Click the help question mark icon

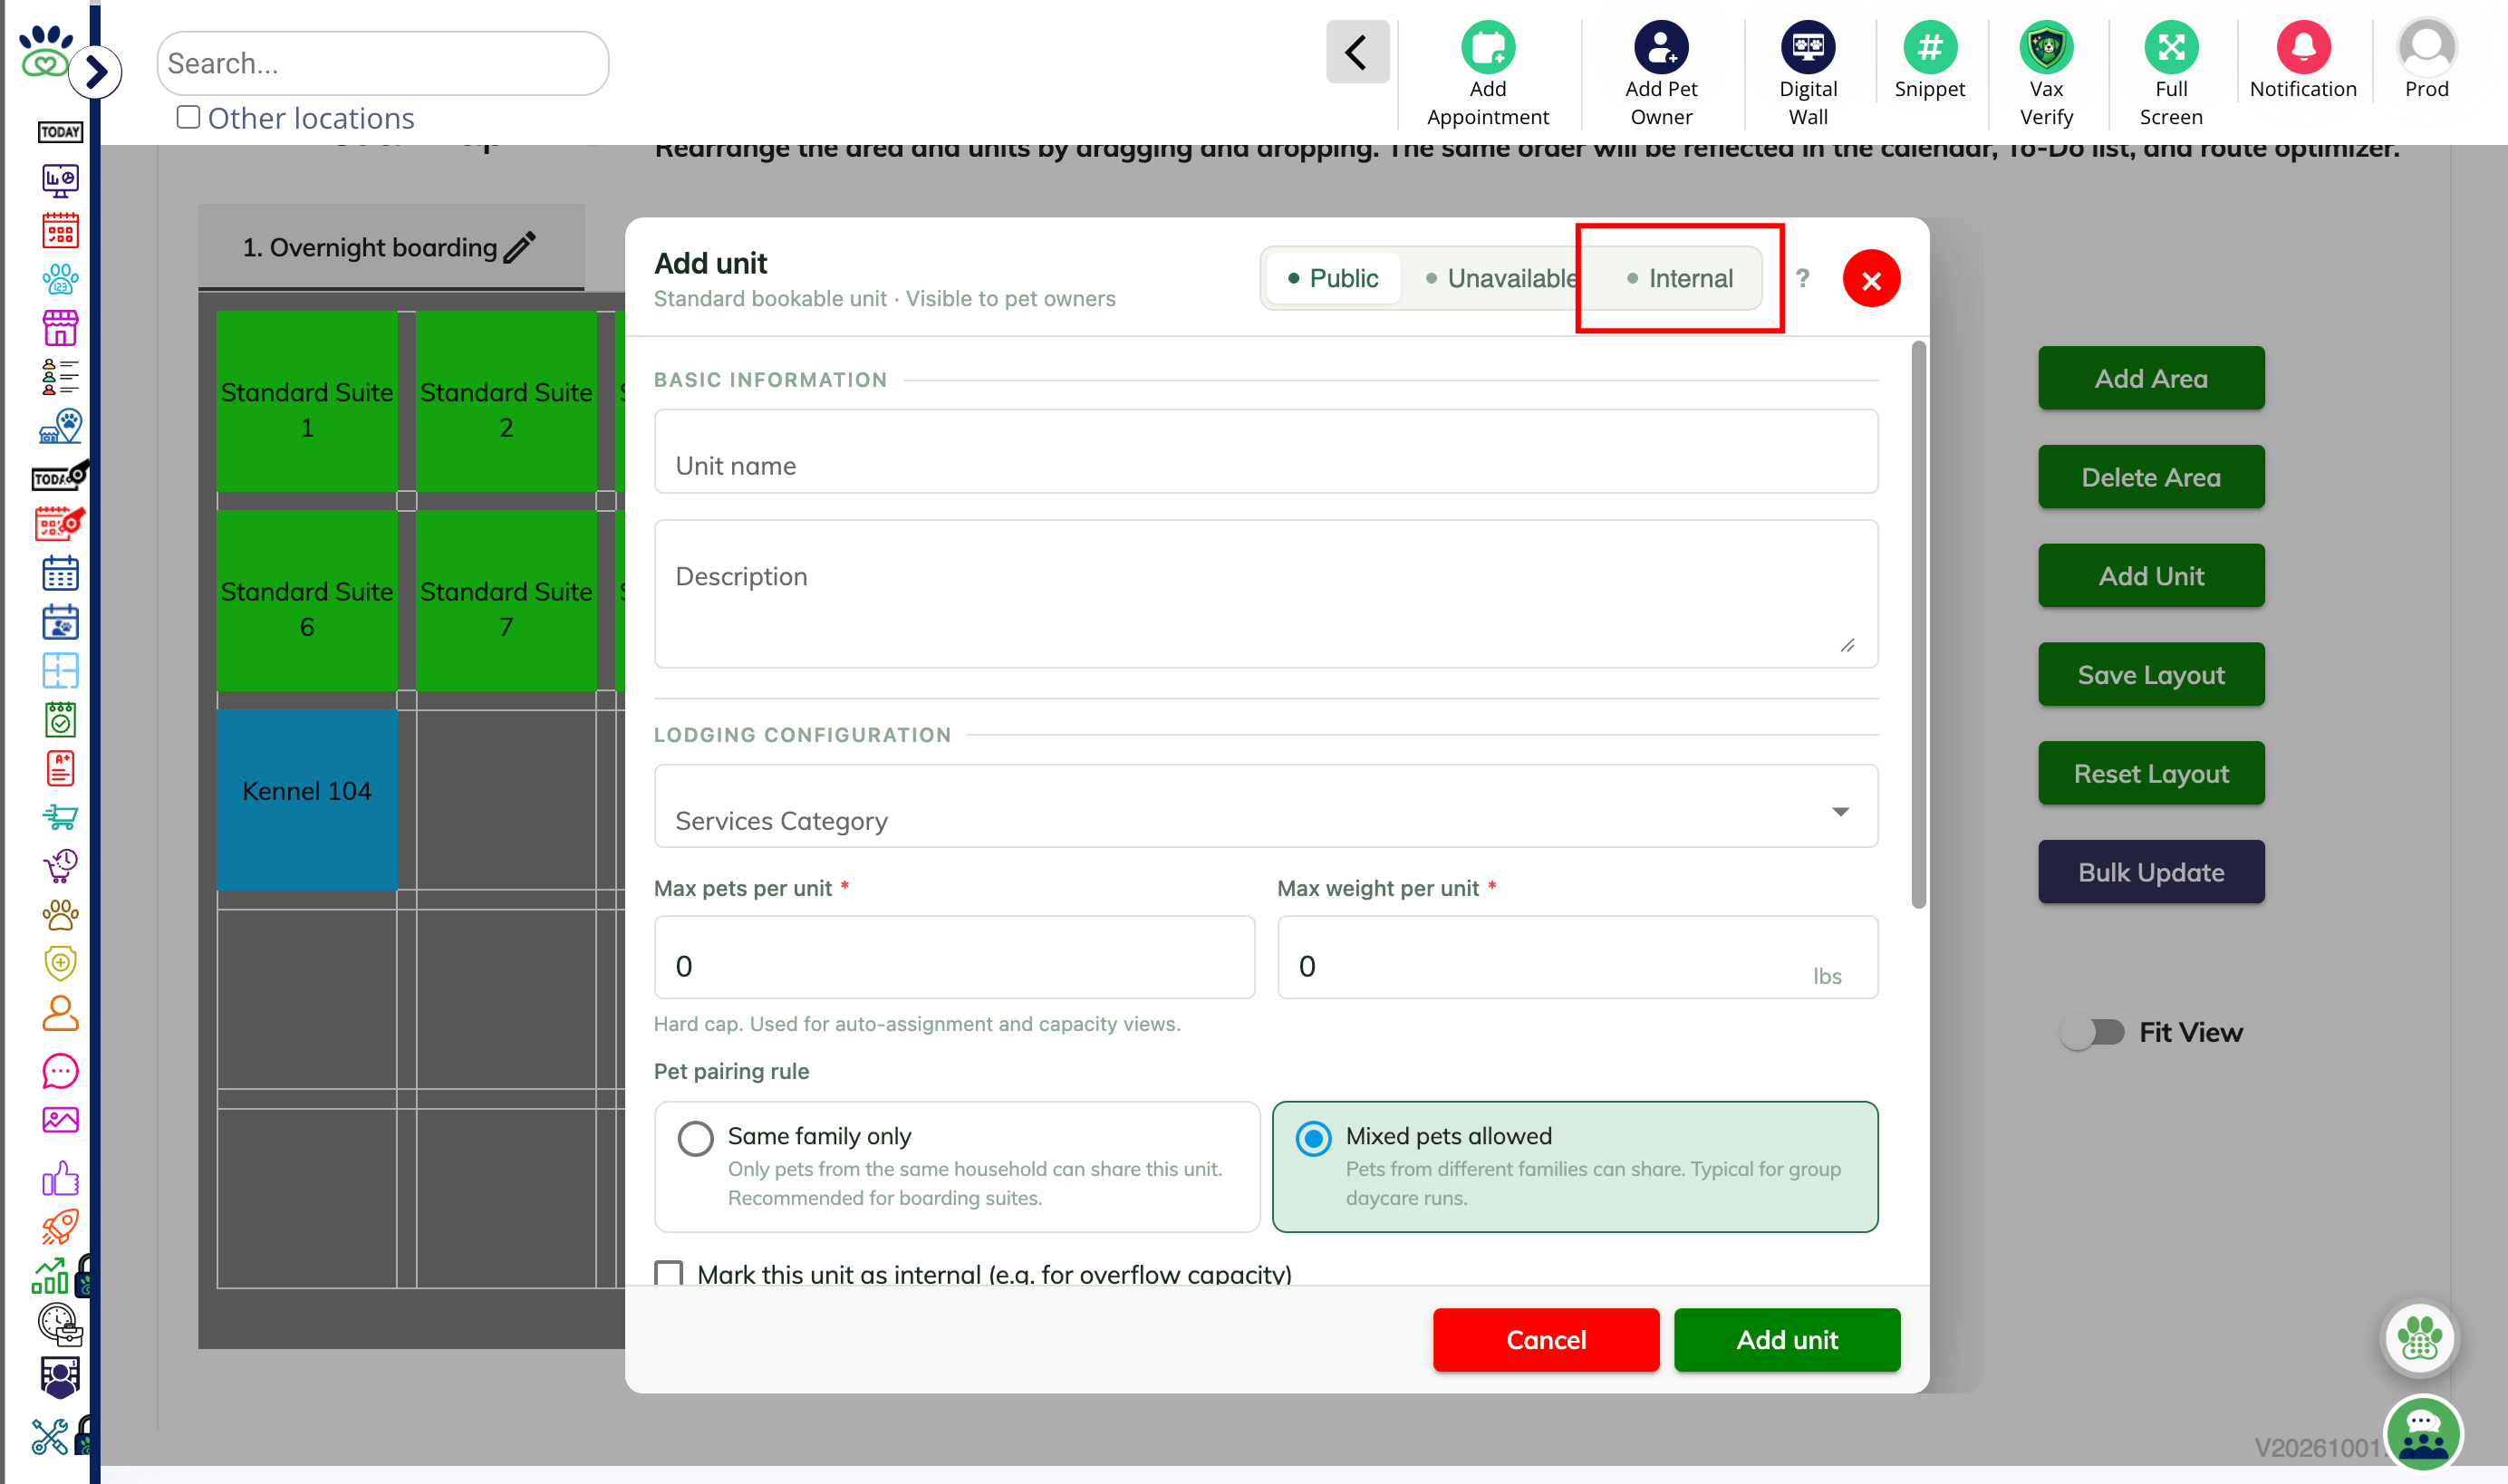[x=1801, y=278]
